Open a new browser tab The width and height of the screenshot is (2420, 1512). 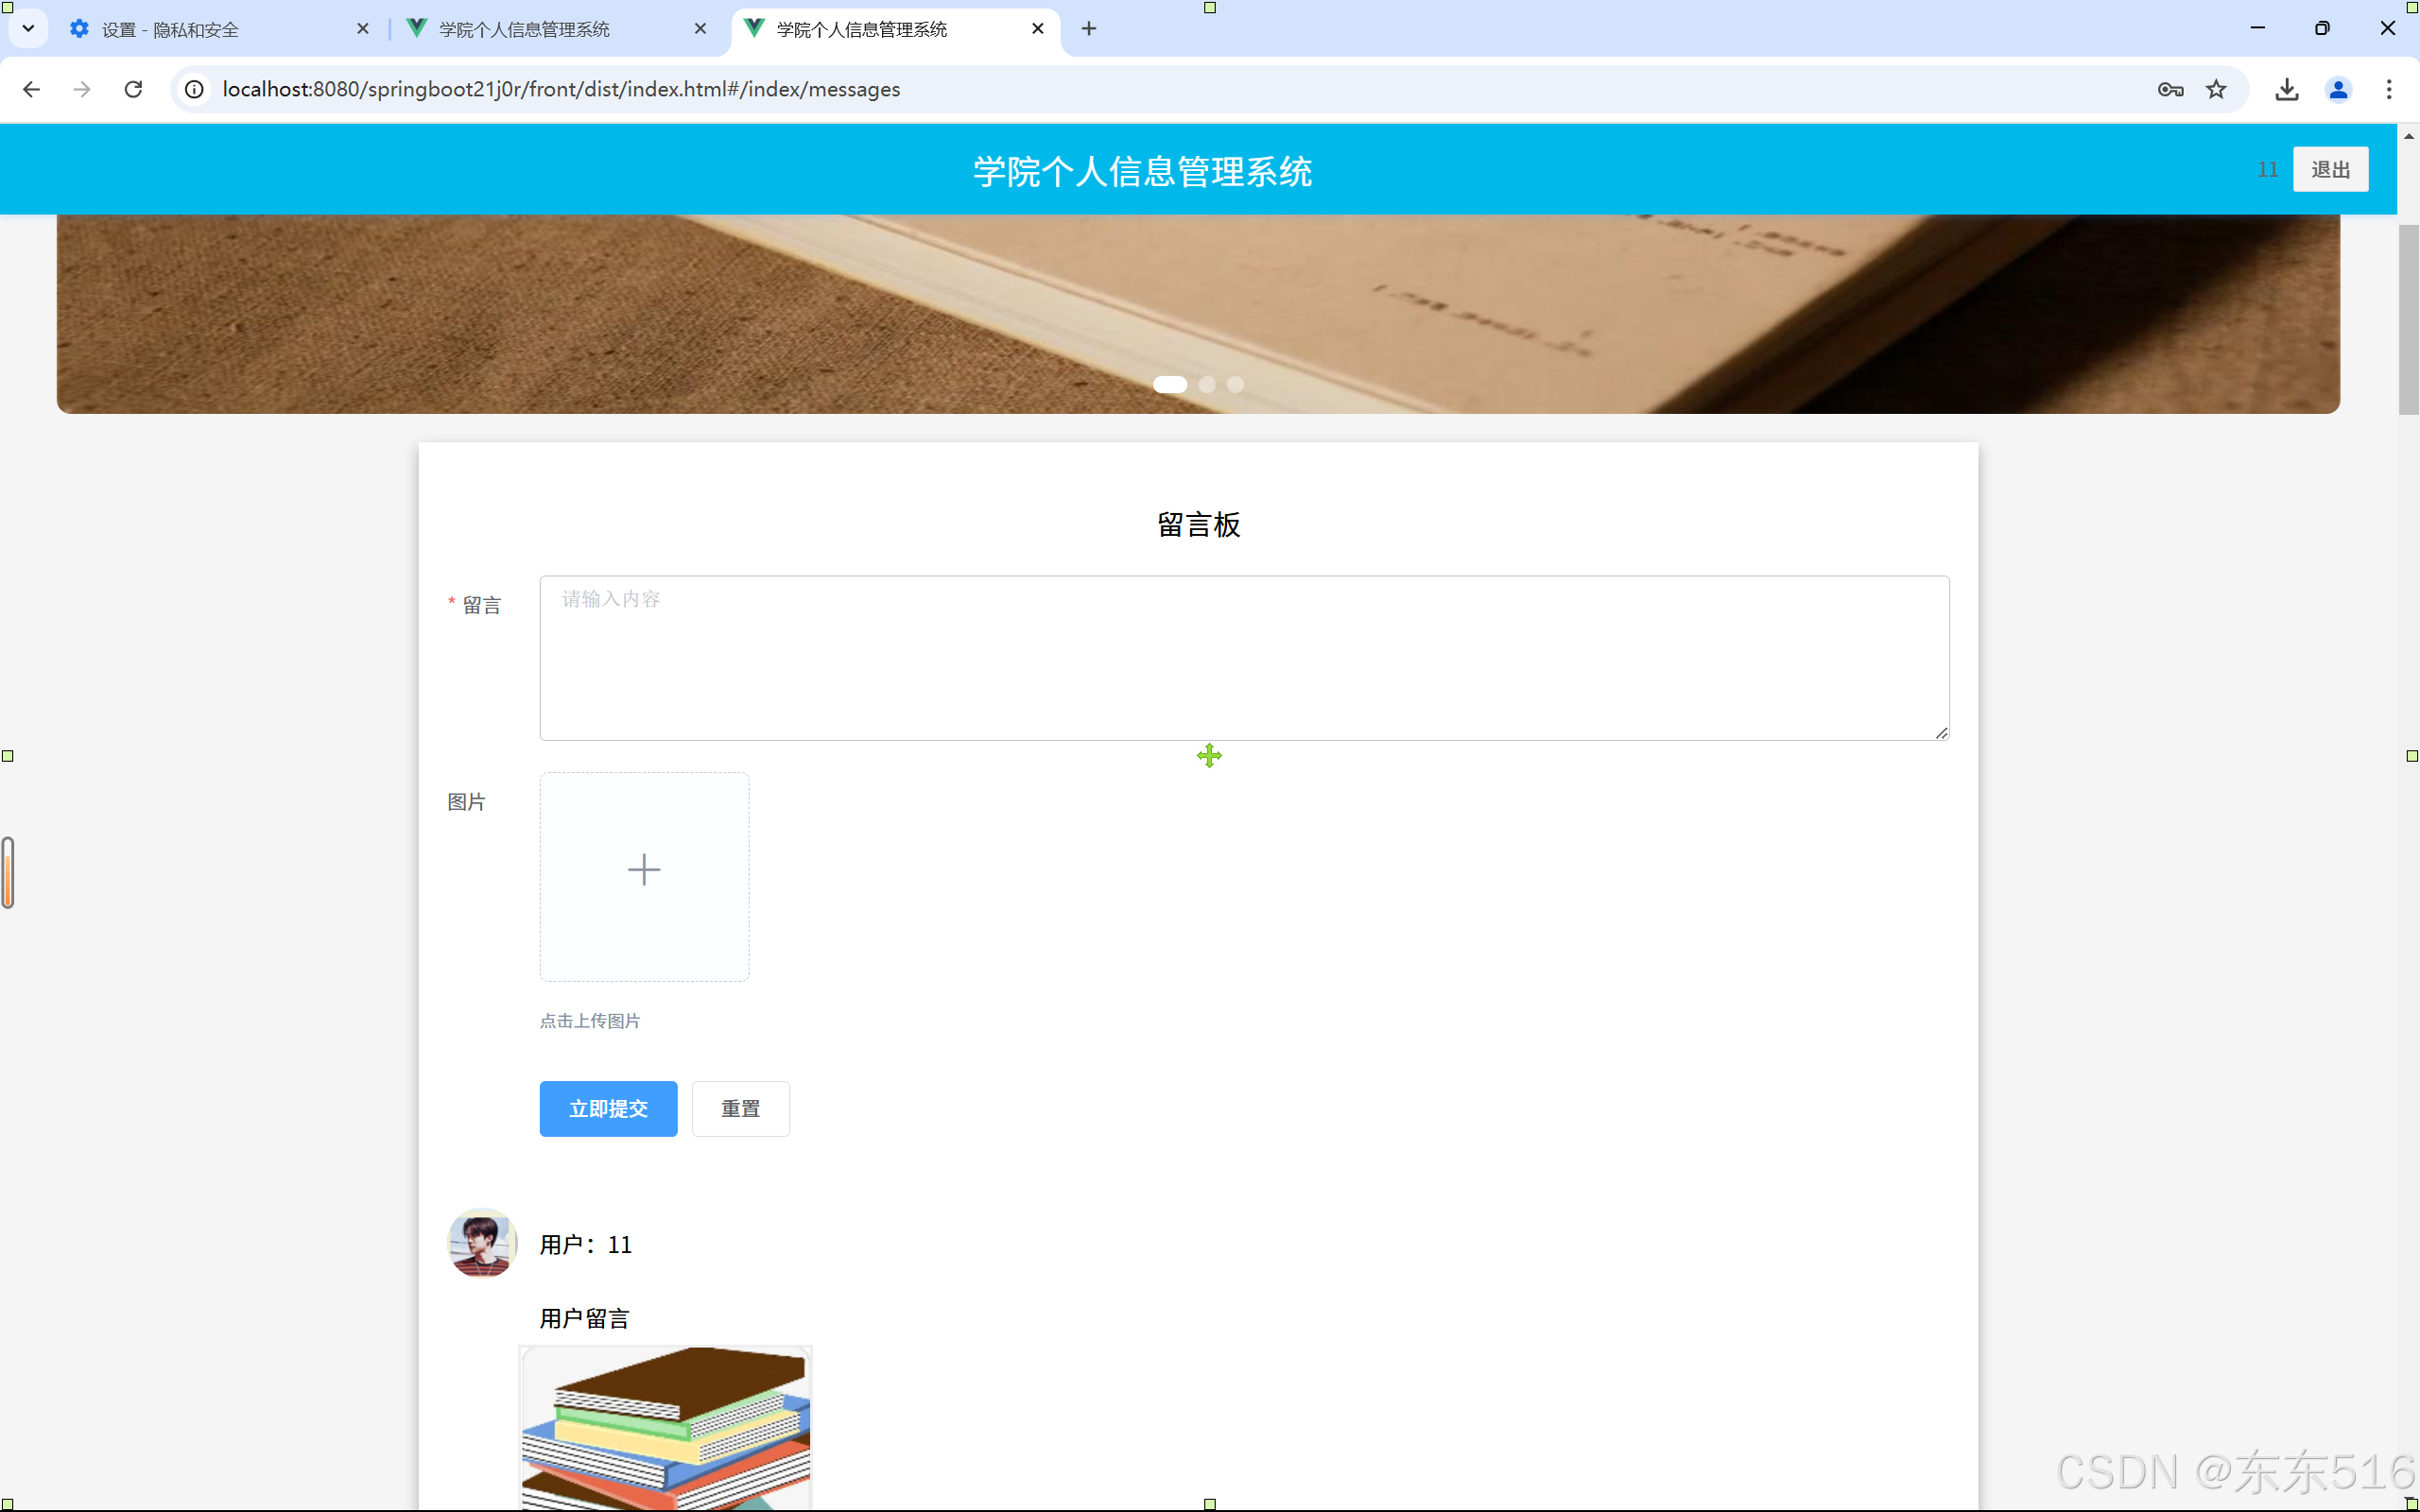point(1089,29)
